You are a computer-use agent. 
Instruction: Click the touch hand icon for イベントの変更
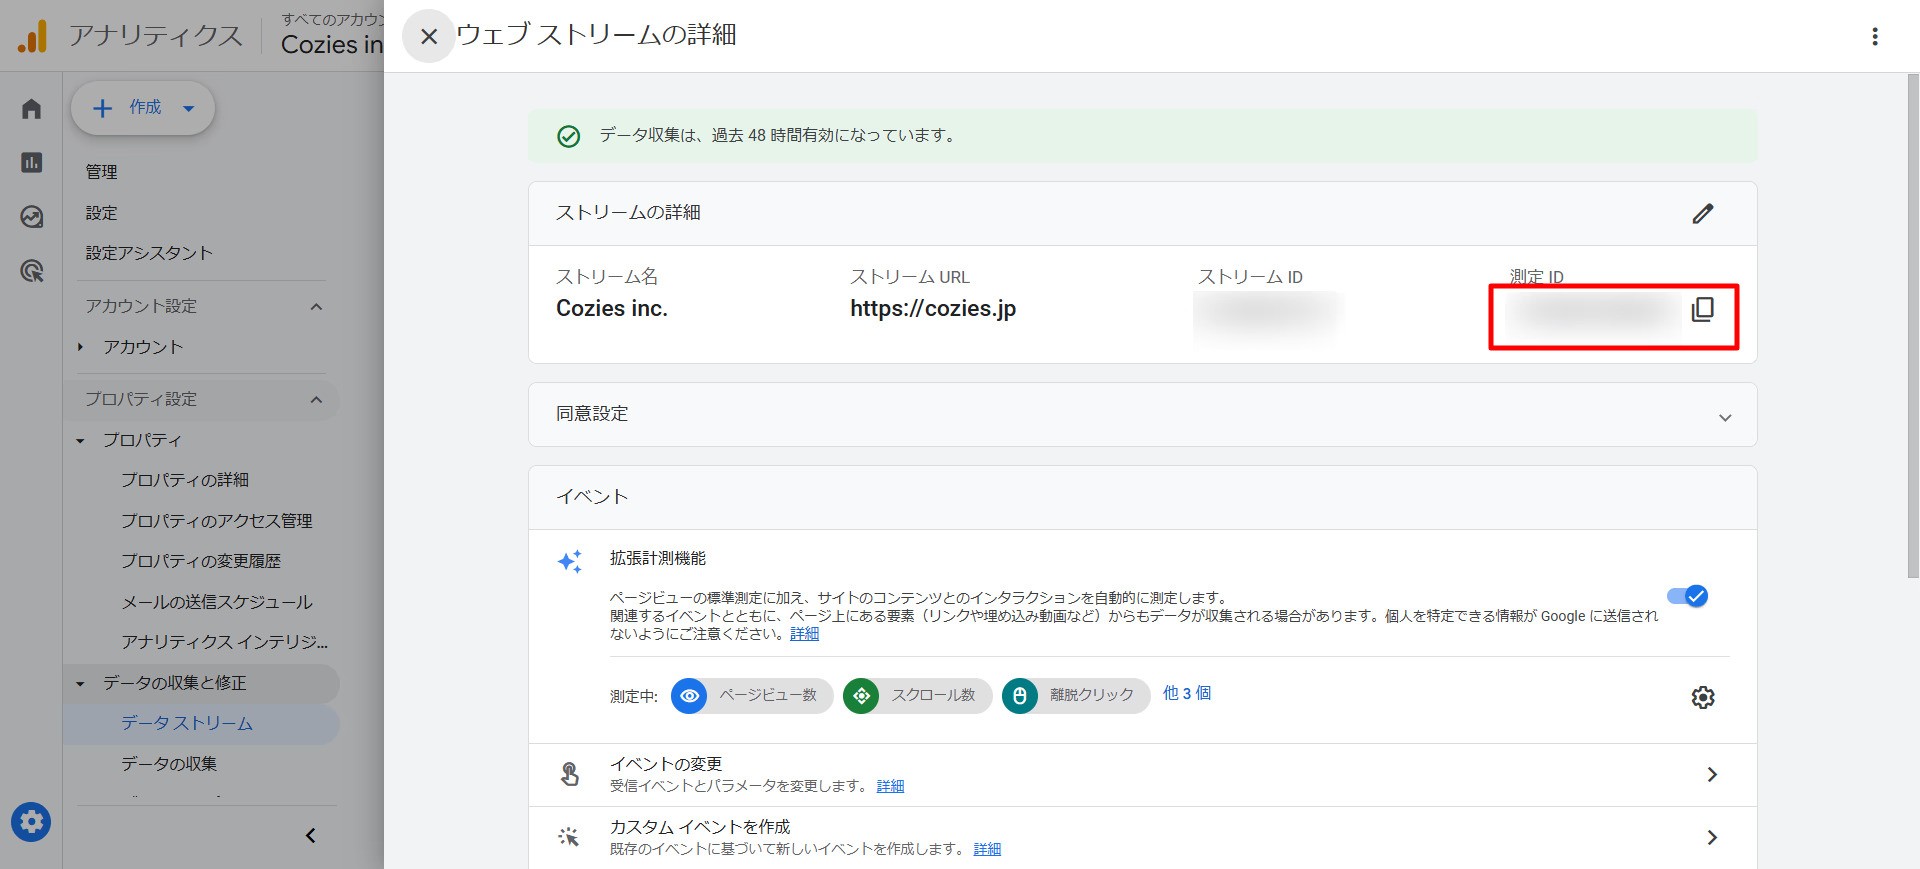570,774
